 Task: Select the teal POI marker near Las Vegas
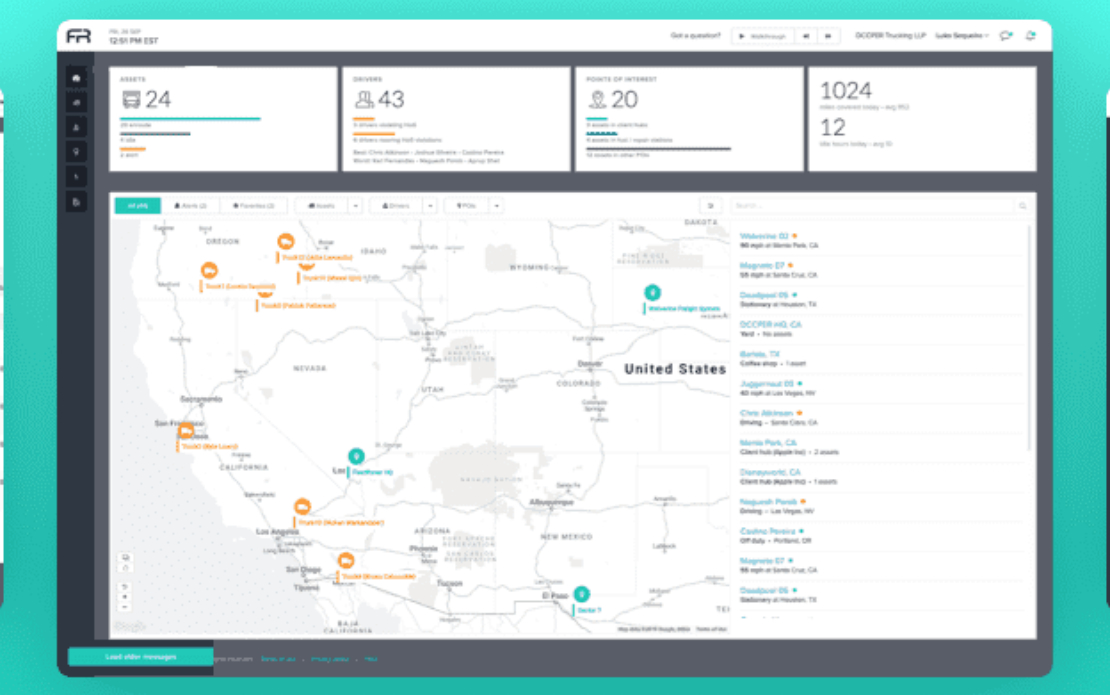coord(356,456)
